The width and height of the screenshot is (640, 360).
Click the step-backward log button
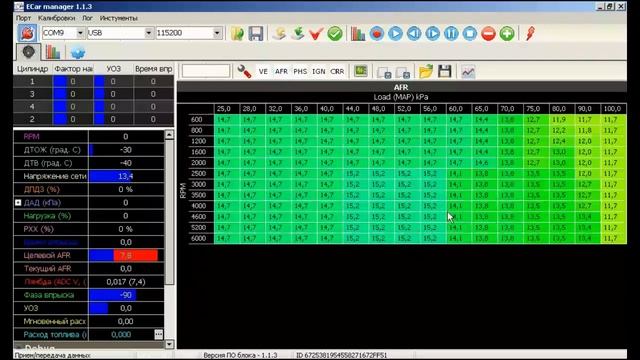click(414, 33)
